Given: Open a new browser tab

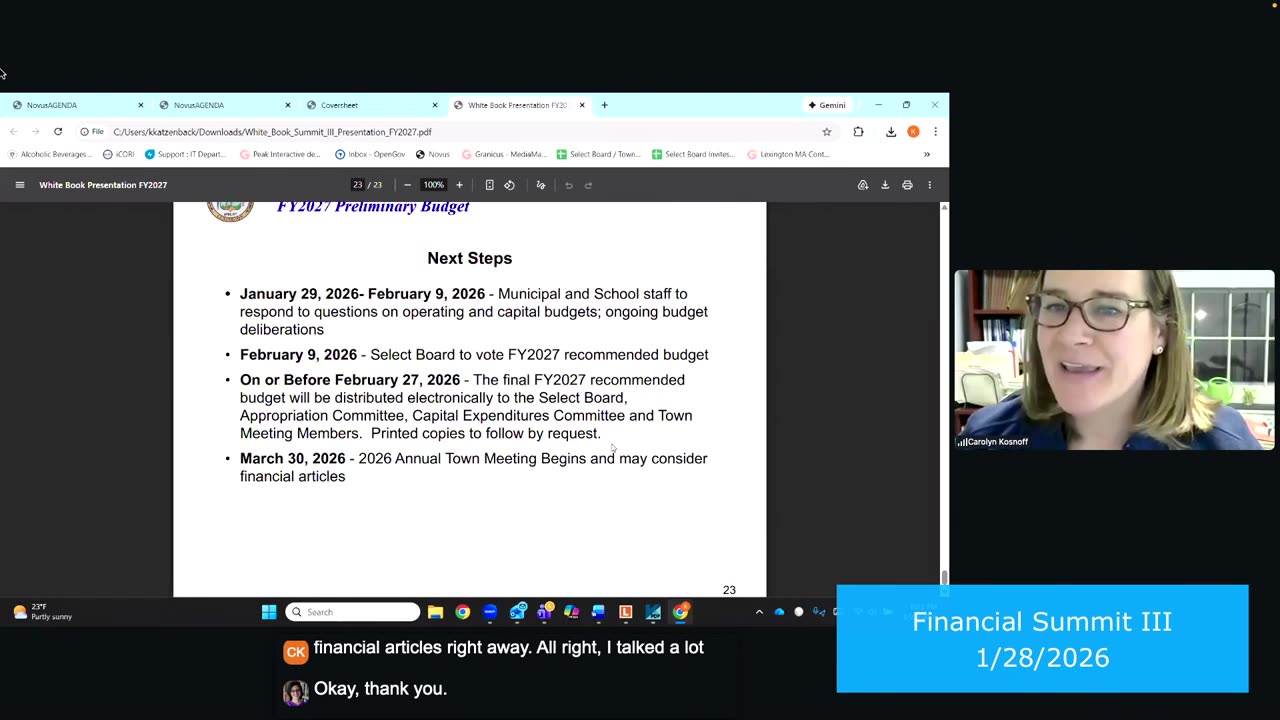Looking at the screenshot, I should (x=604, y=105).
